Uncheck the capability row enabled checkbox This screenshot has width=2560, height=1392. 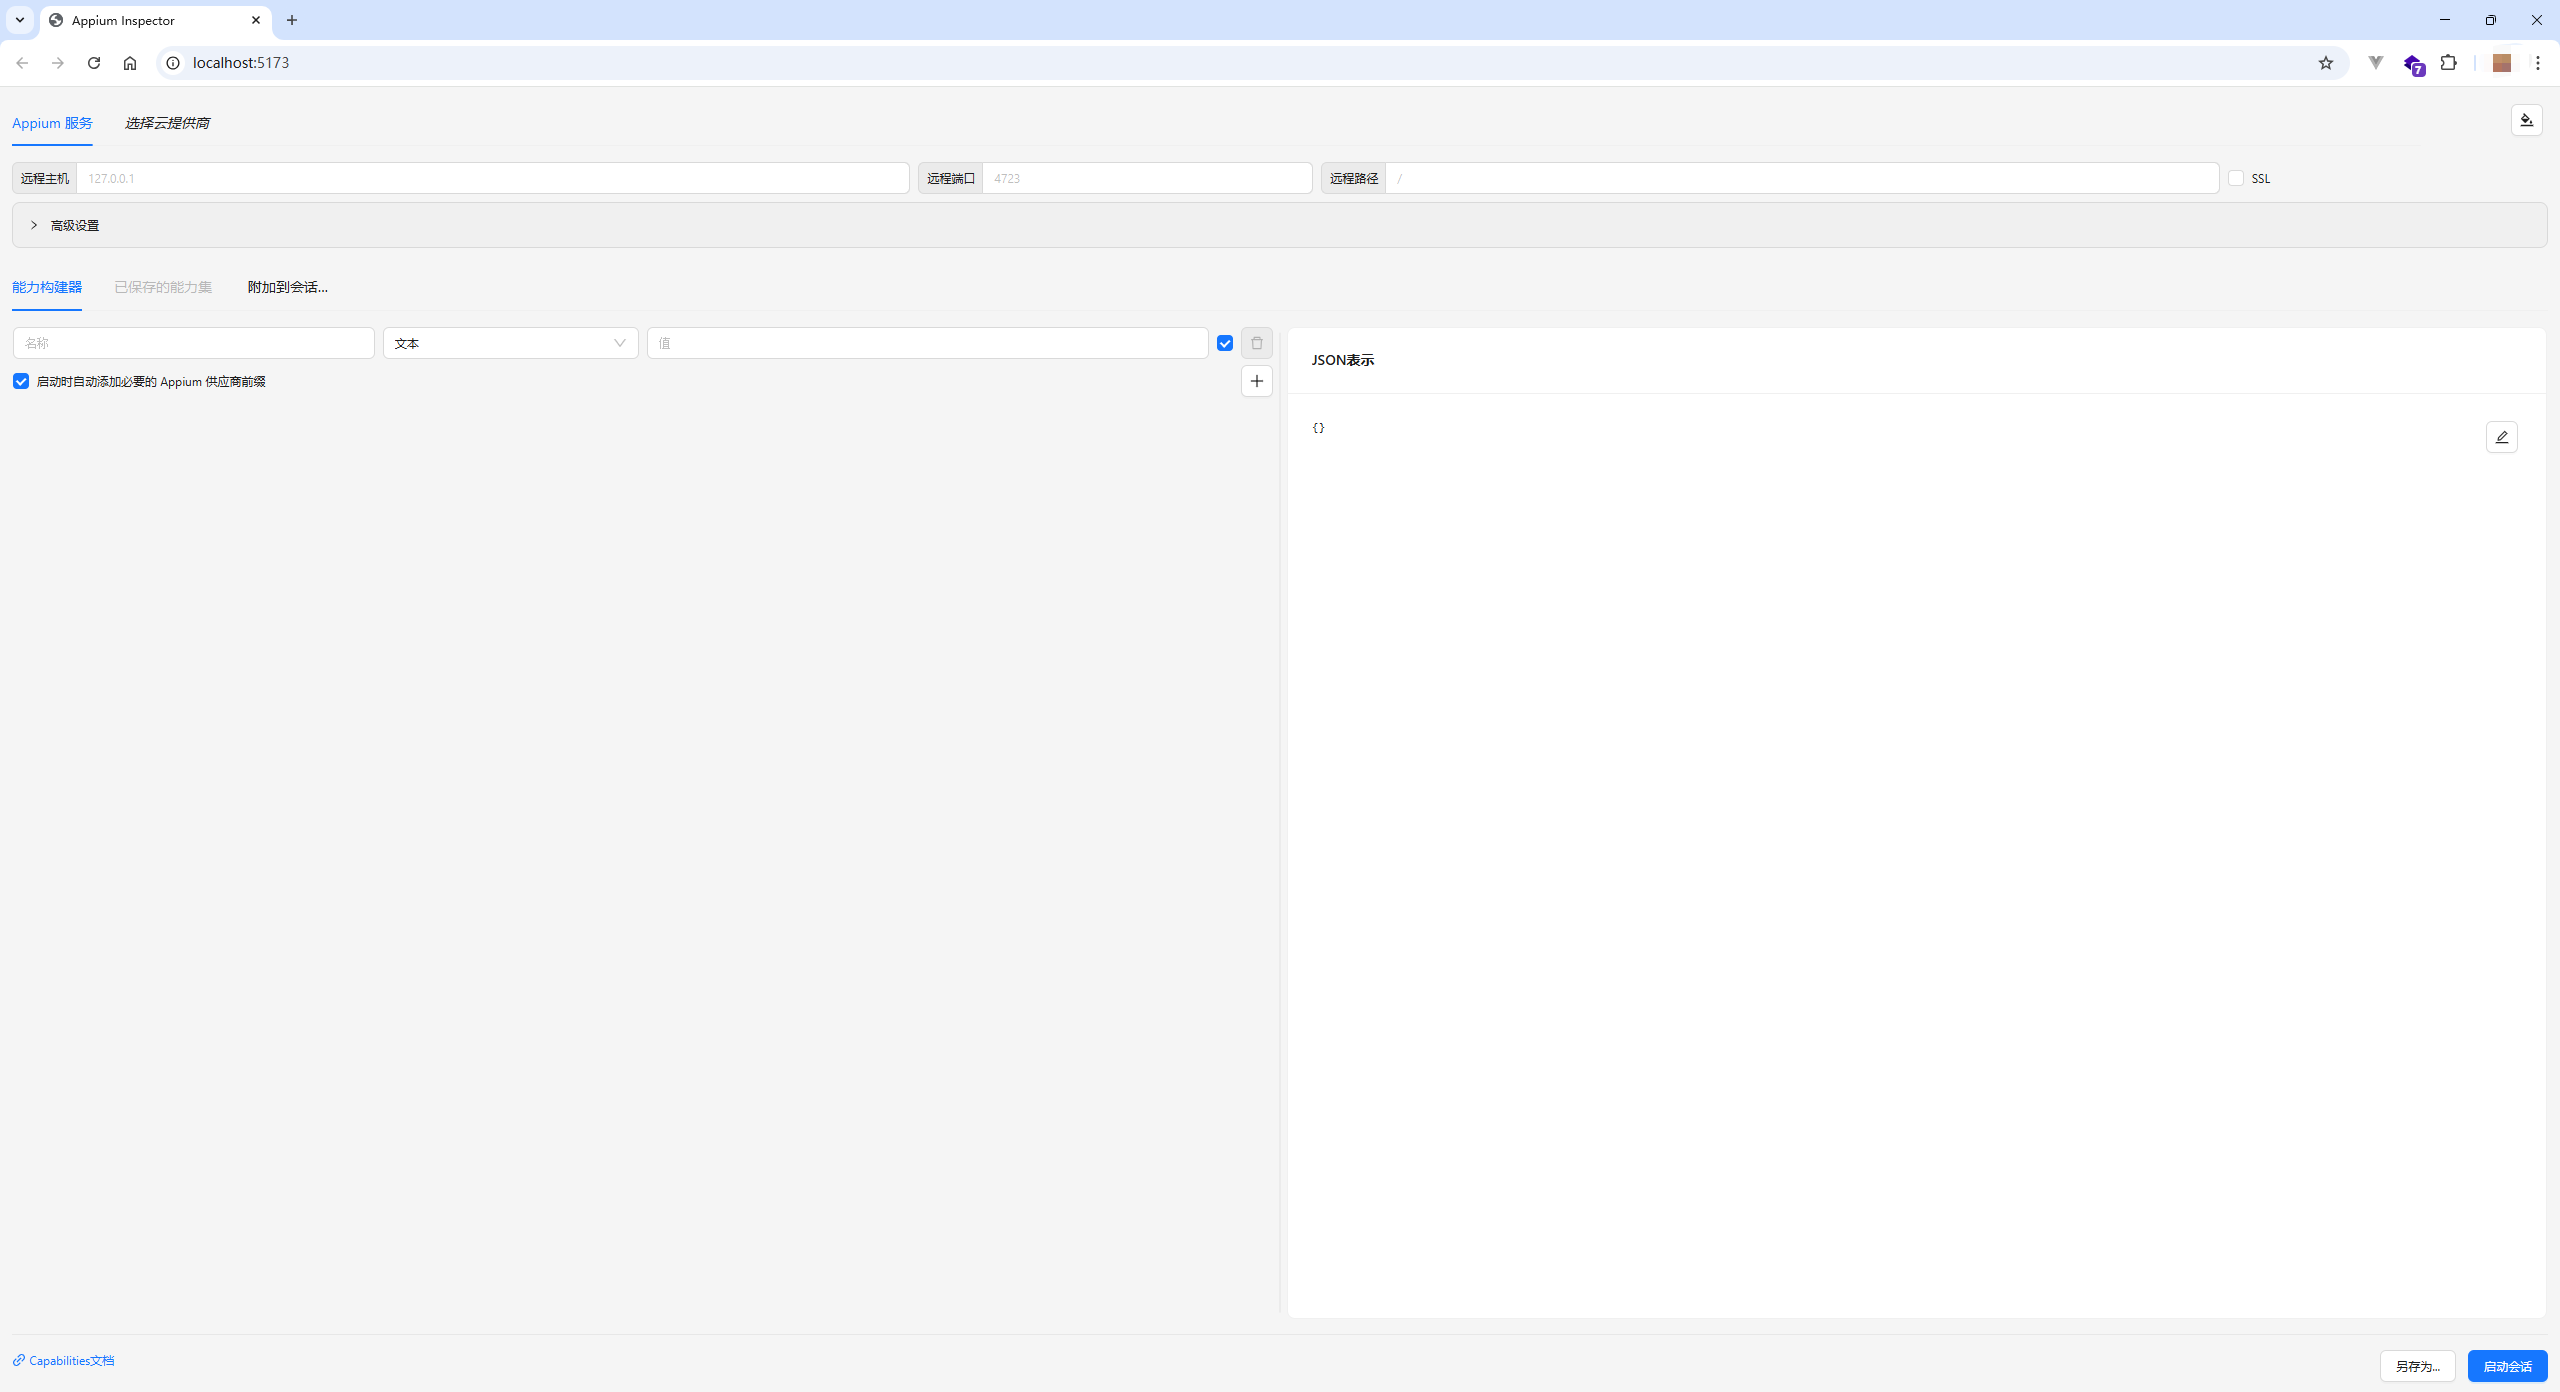click(1225, 343)
